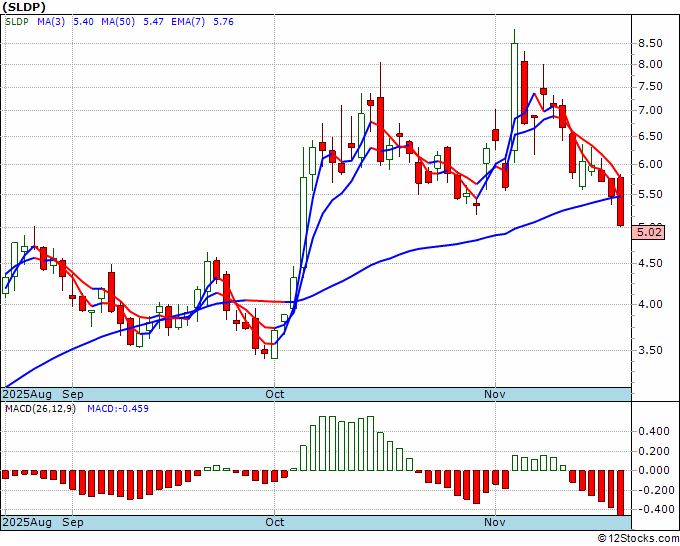Click the 0.000 MACD axis label
Screen dimensions: 680x546
654,471
